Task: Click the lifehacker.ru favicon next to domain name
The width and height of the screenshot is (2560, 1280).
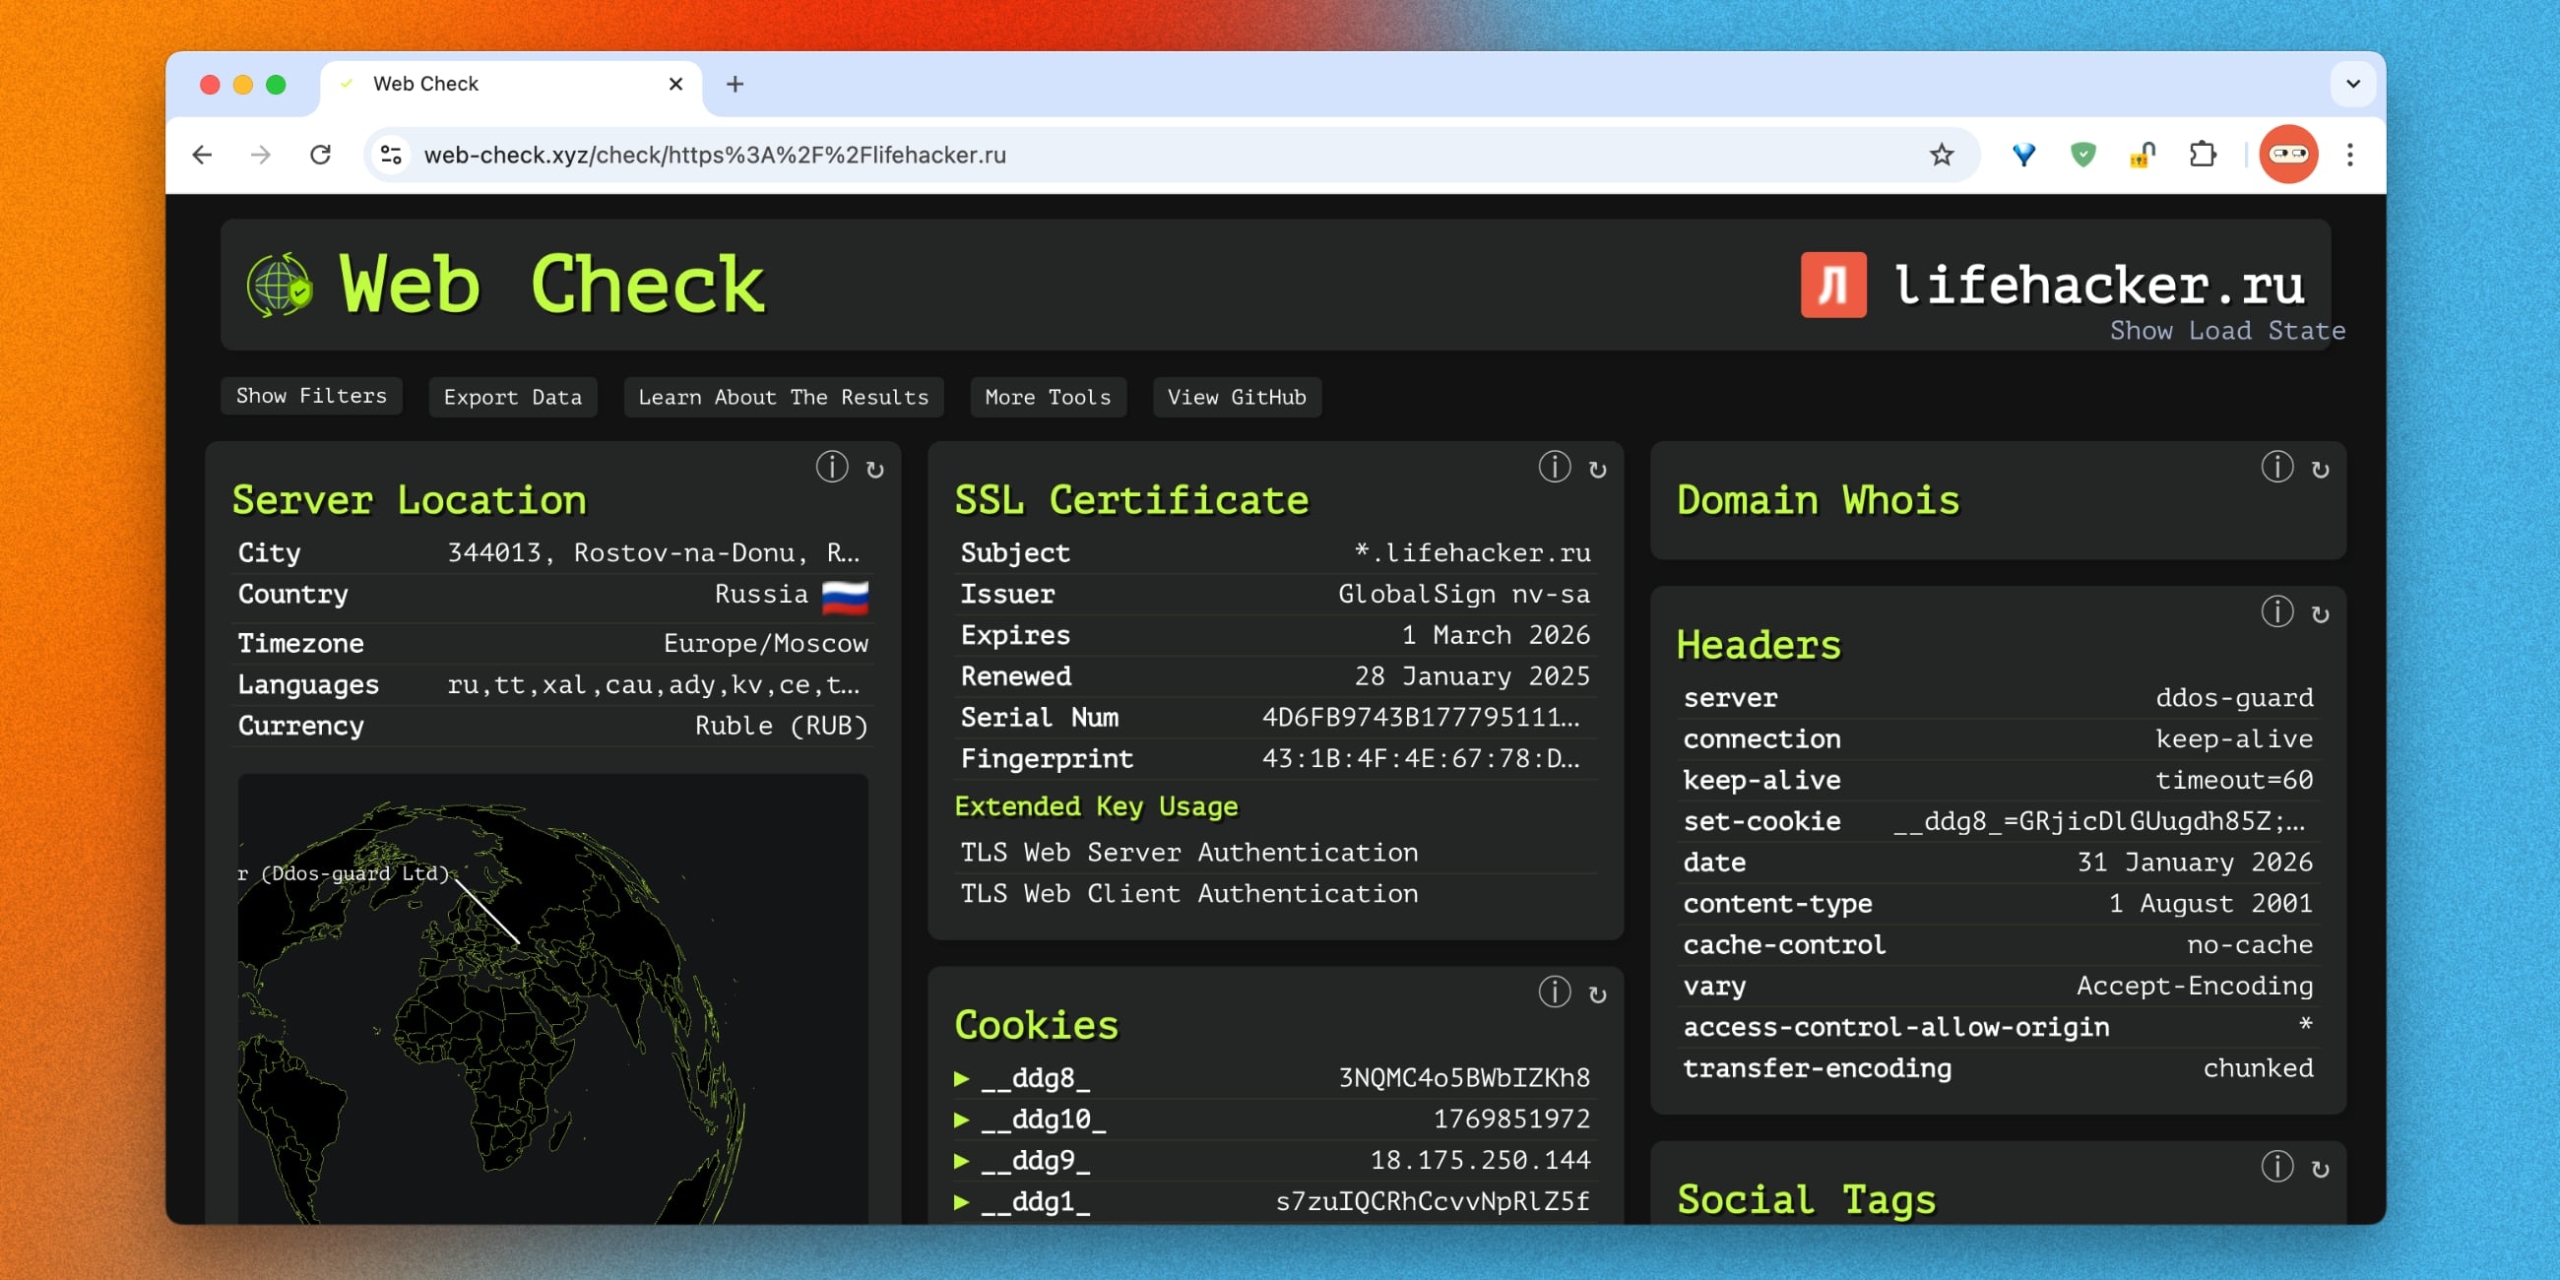Action: pos(1833,287)
